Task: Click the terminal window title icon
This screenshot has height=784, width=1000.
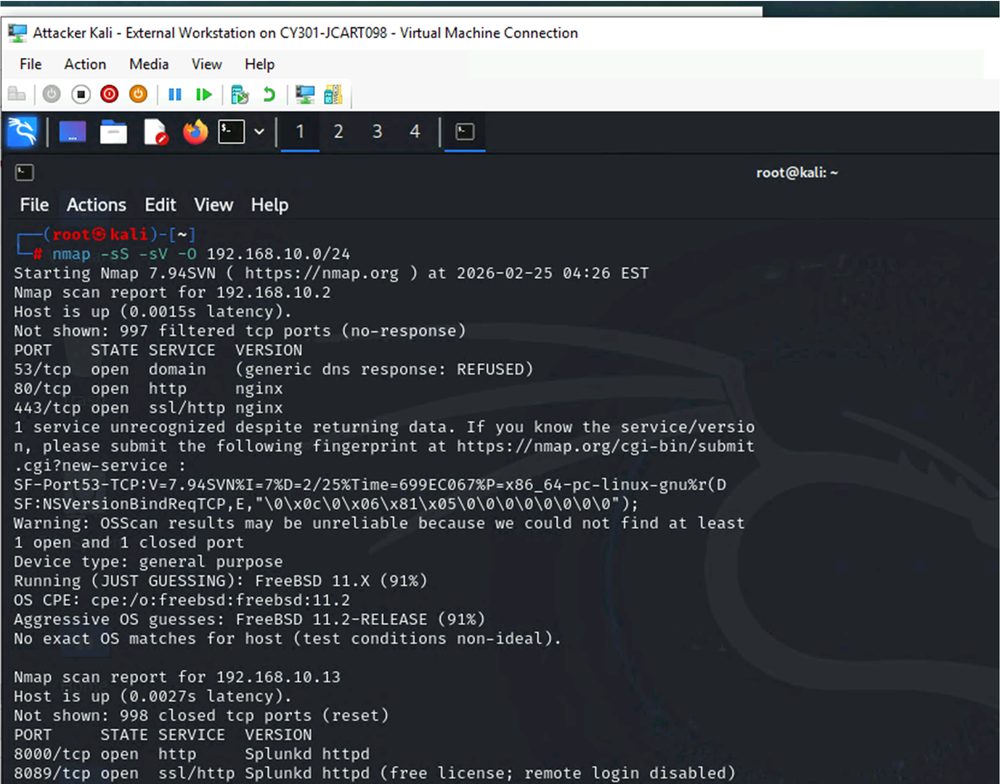Action: pyautogui.click(x=24, y=172)
